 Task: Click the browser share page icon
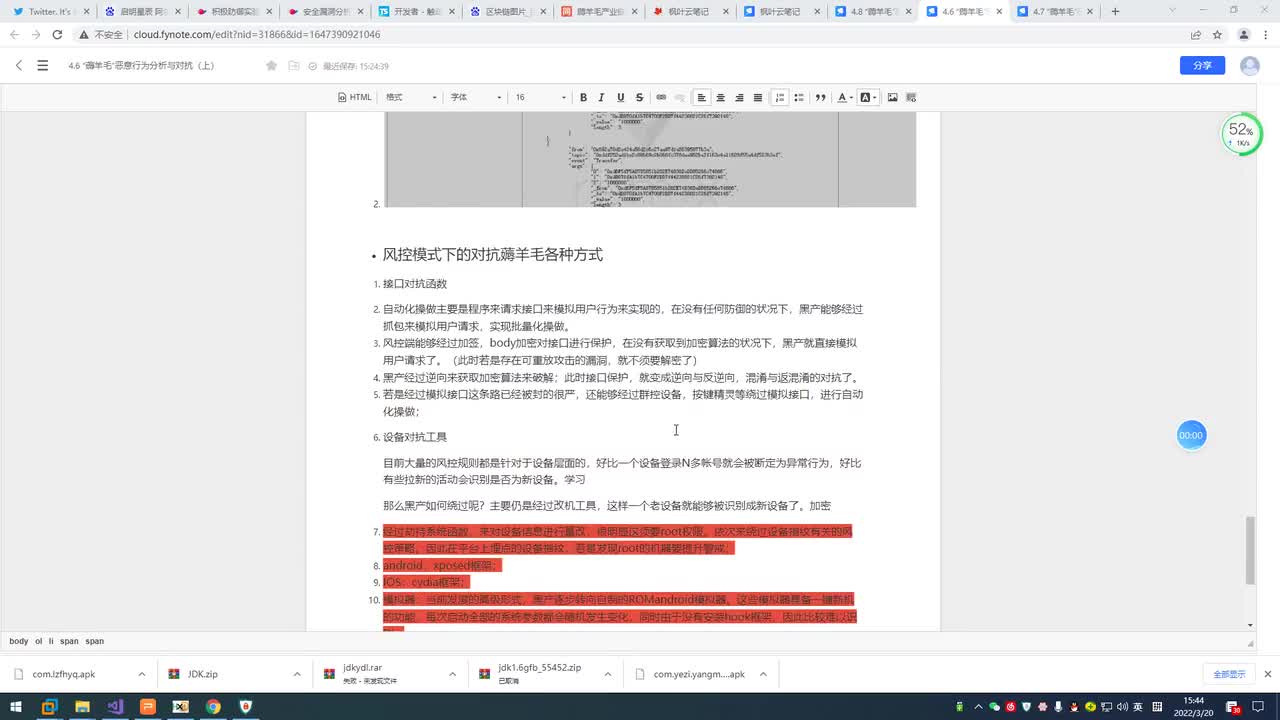[x=1195, y=34]
